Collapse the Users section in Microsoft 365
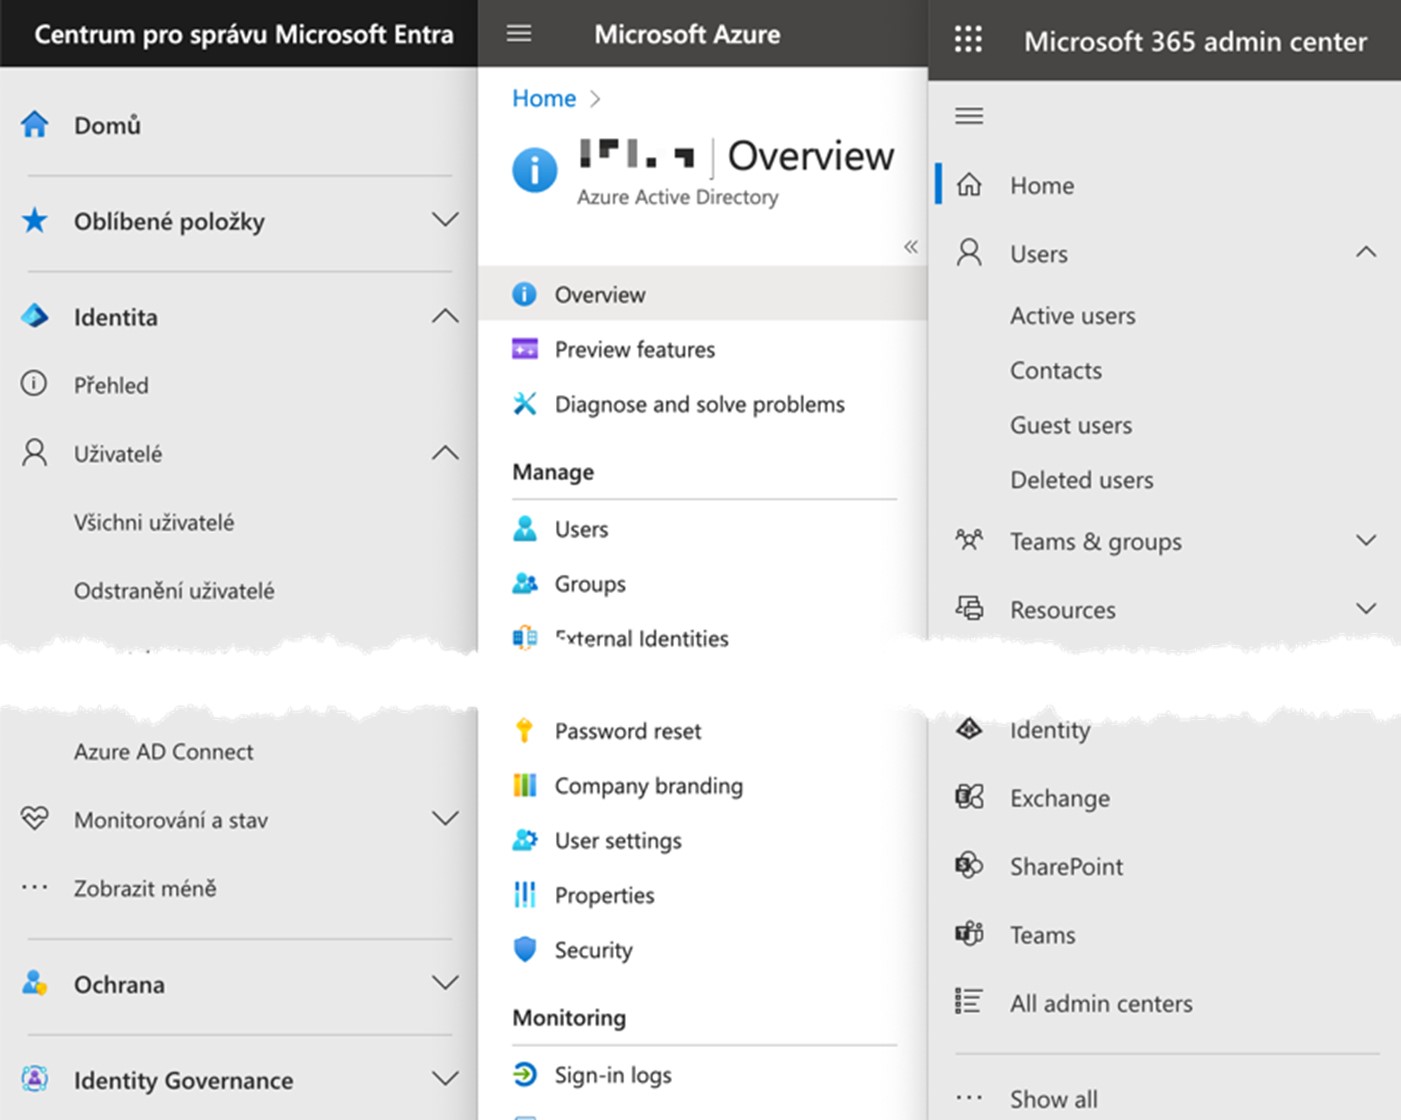The width and height of the screenshot is (1401, 1120). point(1366,252)
